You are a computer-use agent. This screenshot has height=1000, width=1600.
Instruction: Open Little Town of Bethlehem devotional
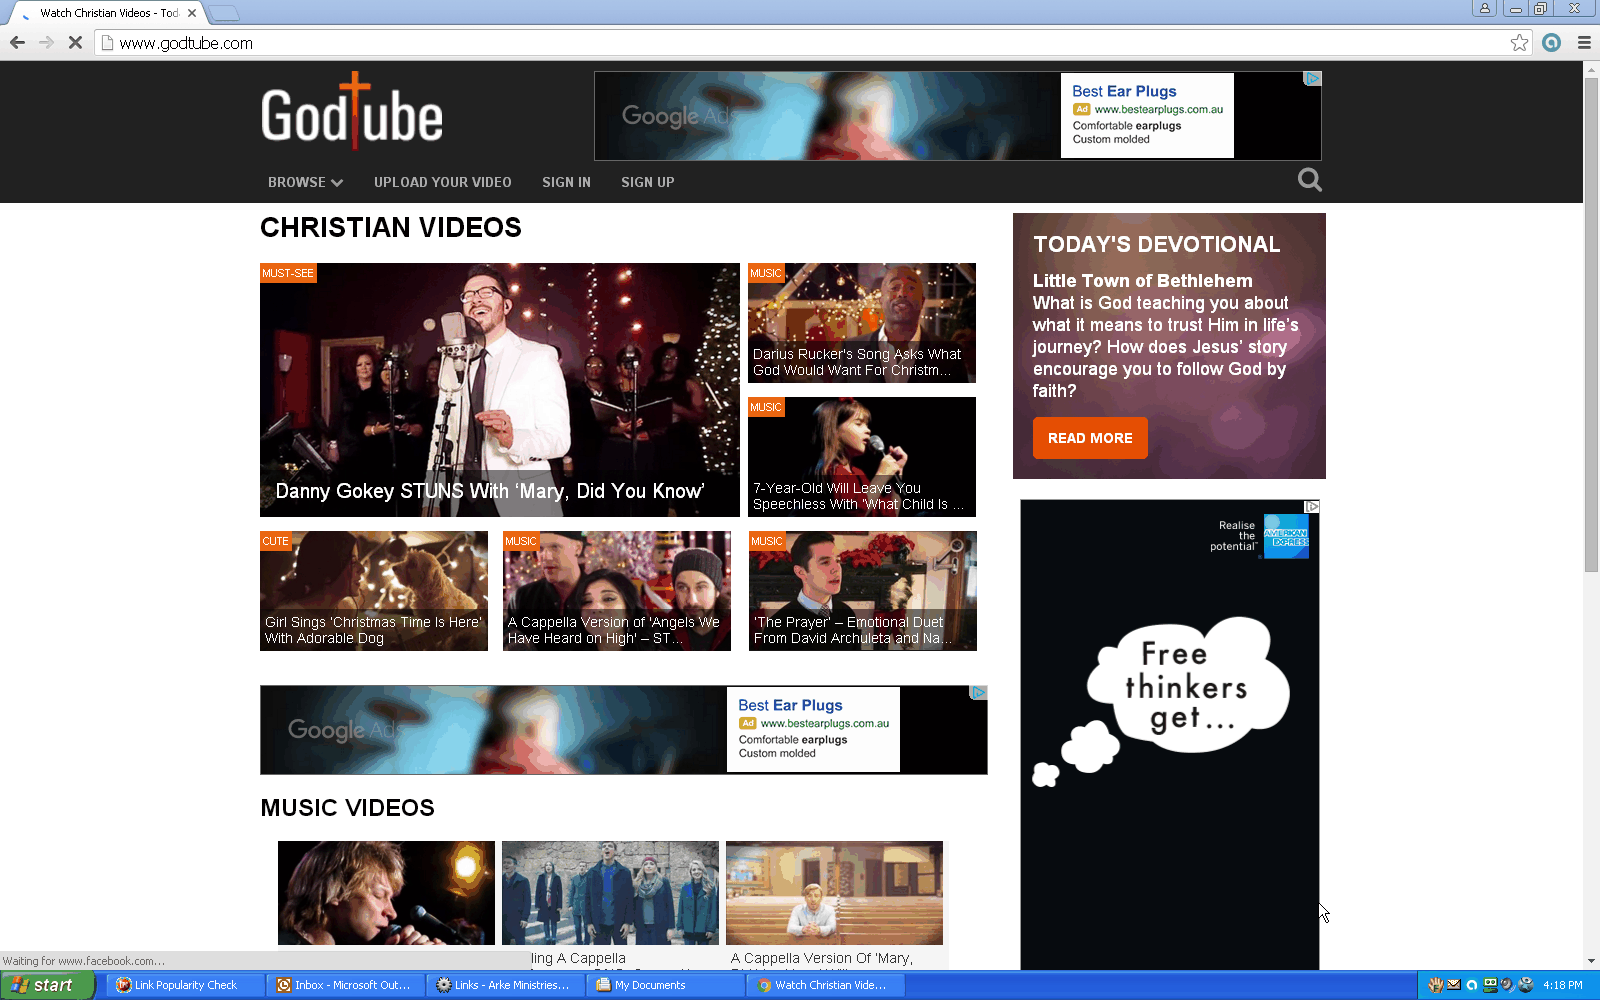(x=1142, y=281)
